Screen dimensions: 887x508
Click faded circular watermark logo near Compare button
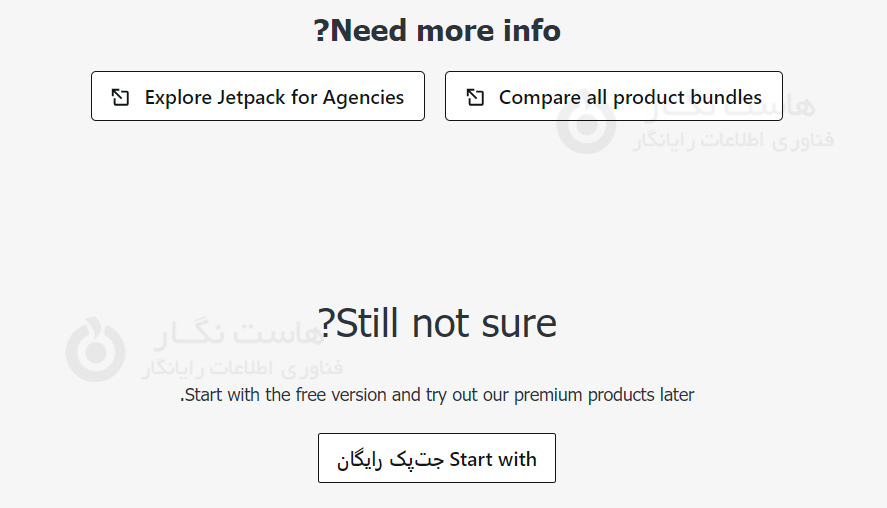pyautogui.click(x=586, y=126)
